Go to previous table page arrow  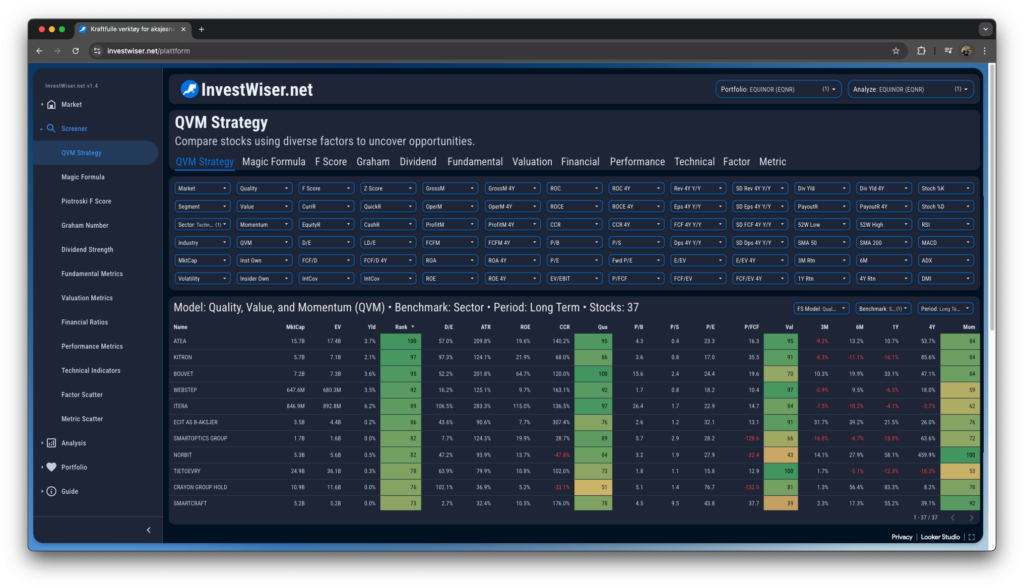(x=953, y=517)
